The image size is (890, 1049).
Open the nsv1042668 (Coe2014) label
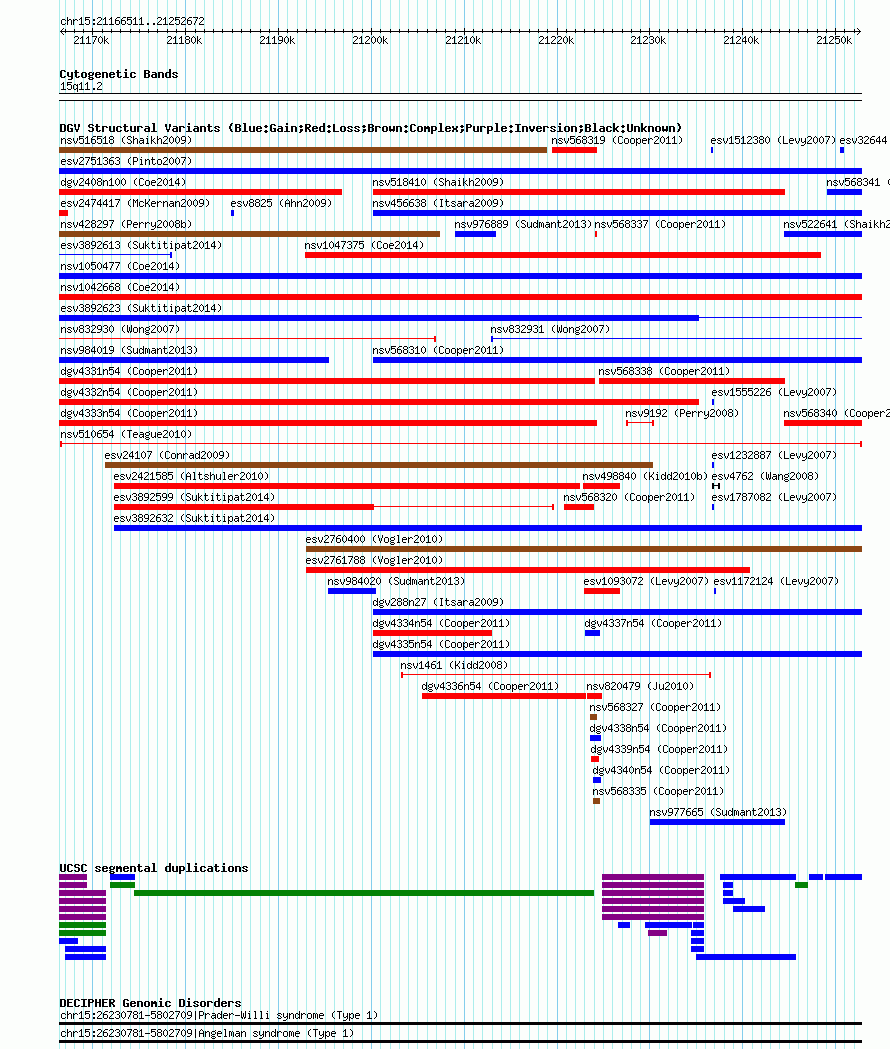point(120,288)
